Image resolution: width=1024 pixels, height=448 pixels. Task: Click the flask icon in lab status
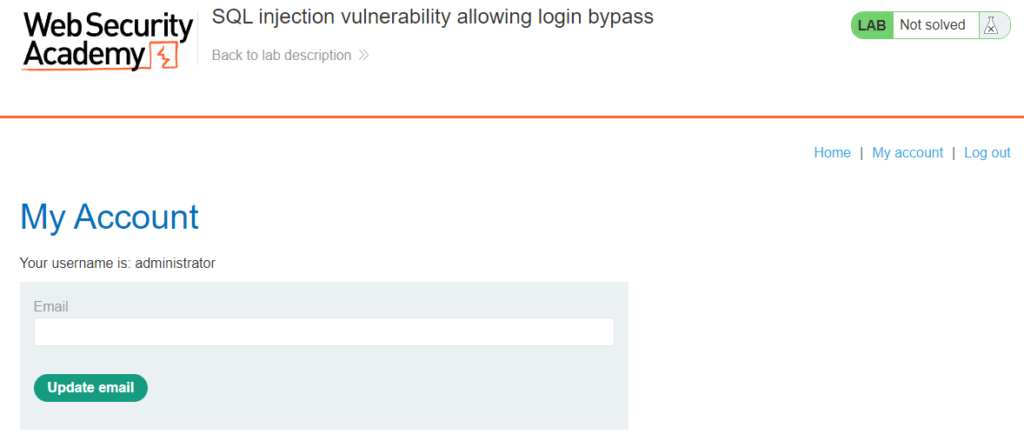[991, 25]
